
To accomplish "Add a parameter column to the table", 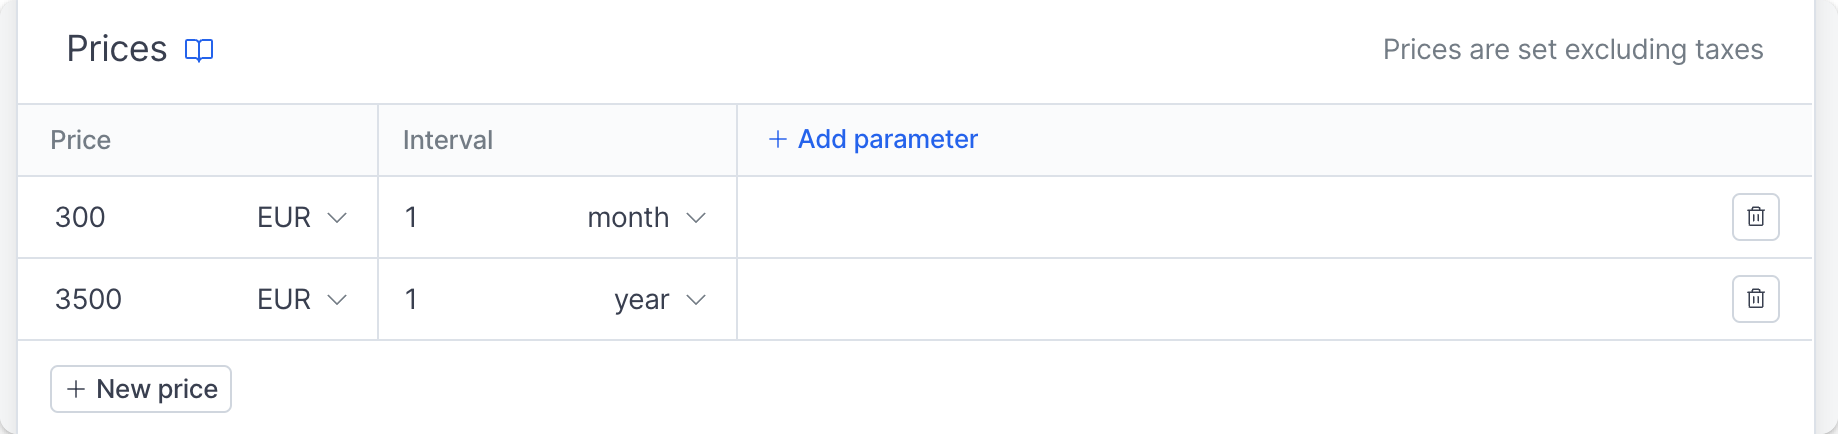I will 873,139.
